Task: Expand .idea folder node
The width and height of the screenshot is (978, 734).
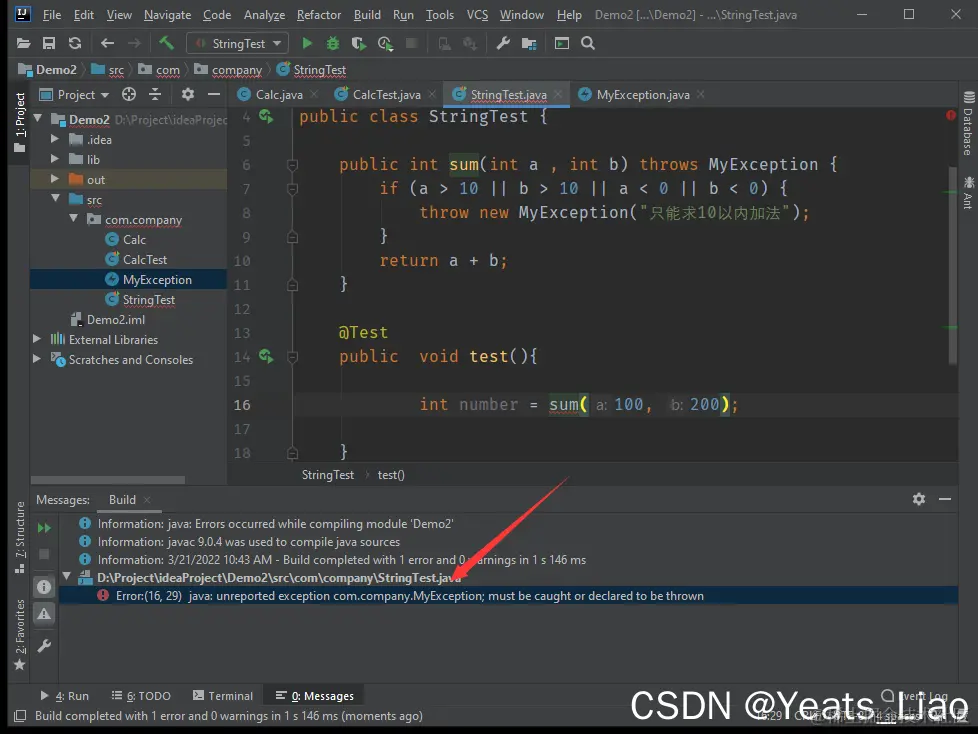Action: pyautogui.click(x=56, y=138)
